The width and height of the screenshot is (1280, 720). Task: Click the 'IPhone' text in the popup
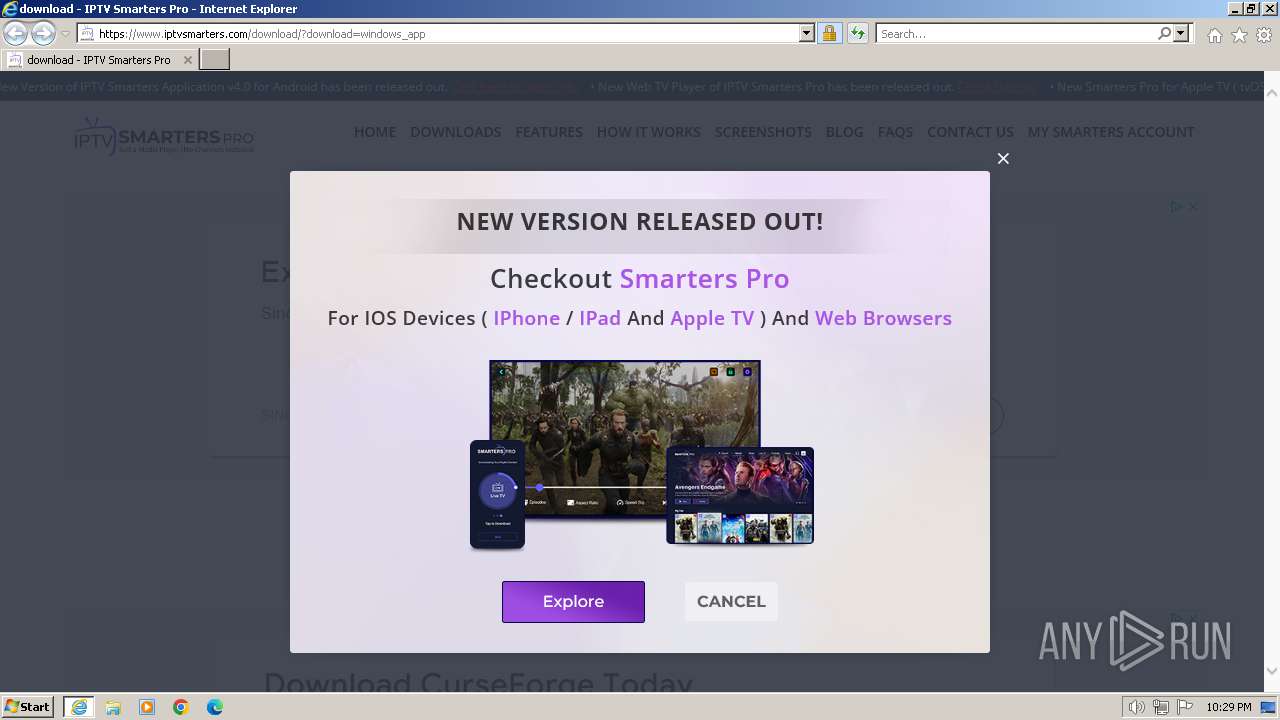[x=526, y=318]
